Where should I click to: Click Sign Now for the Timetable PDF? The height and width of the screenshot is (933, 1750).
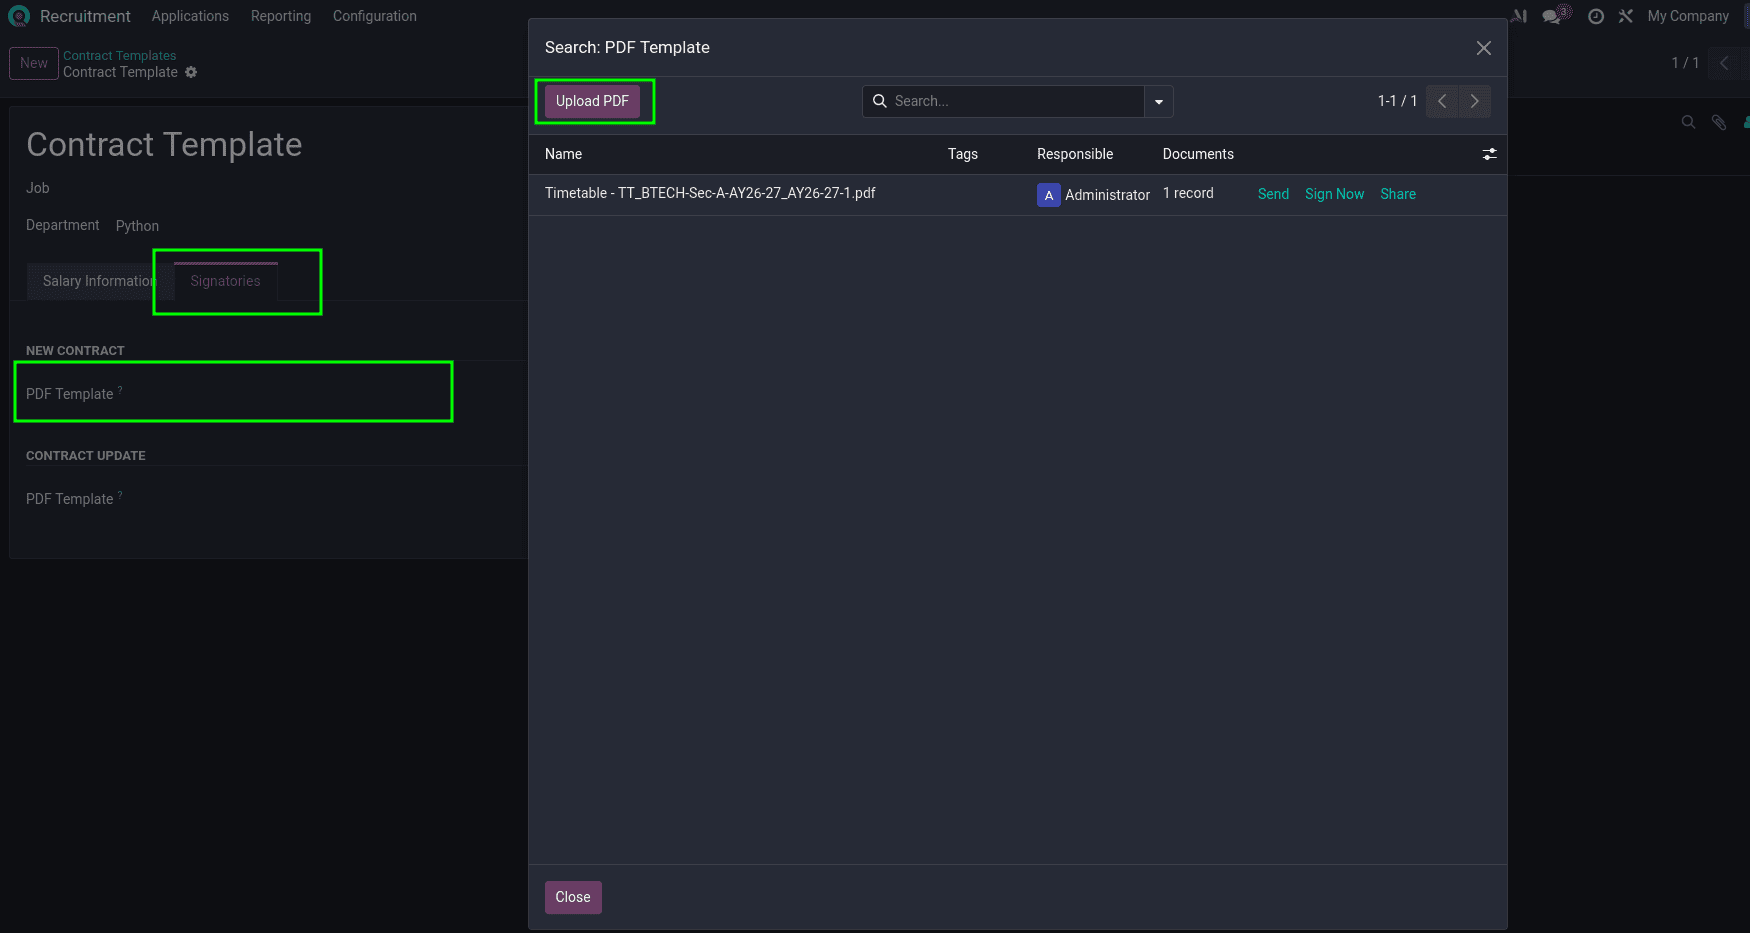(1334, 194)
